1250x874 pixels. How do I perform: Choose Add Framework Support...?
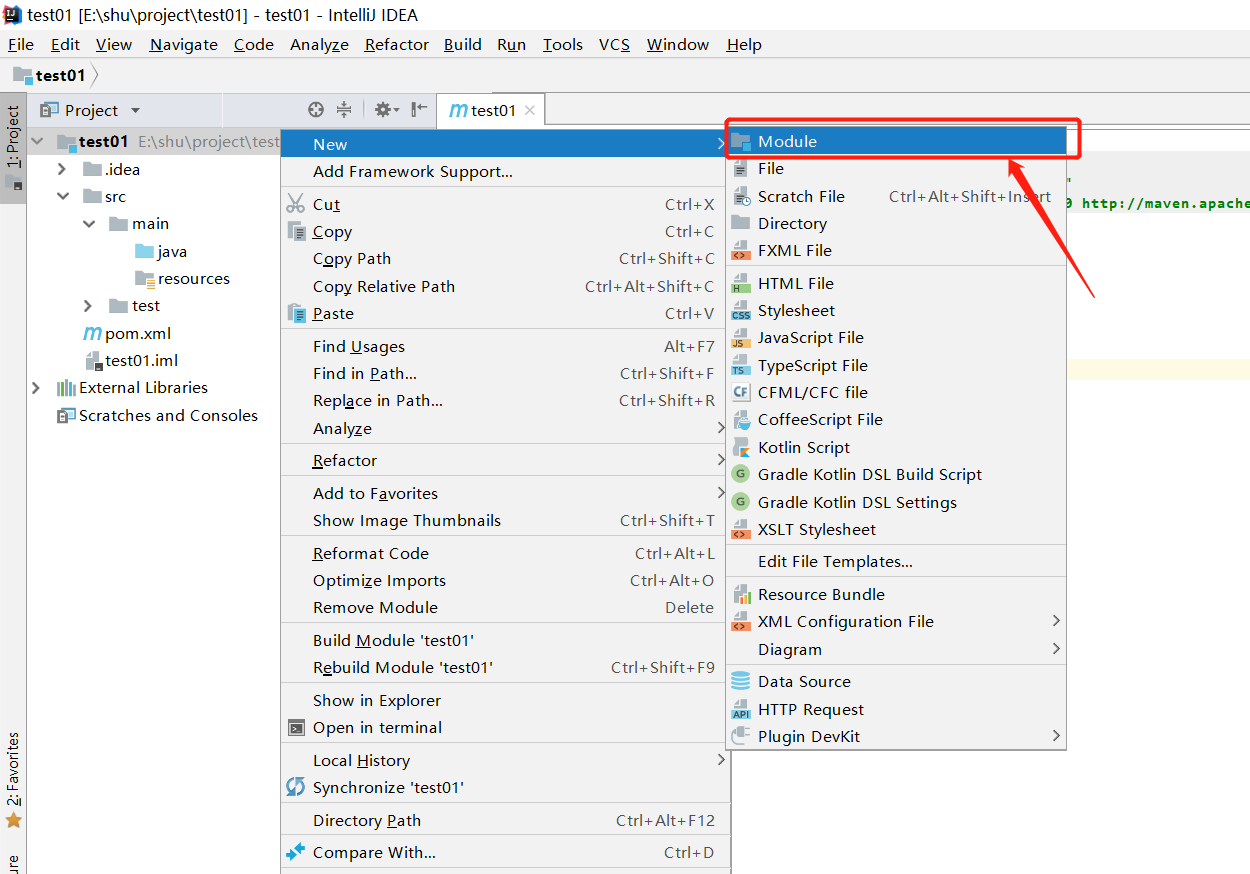click(x=503, y=171)
